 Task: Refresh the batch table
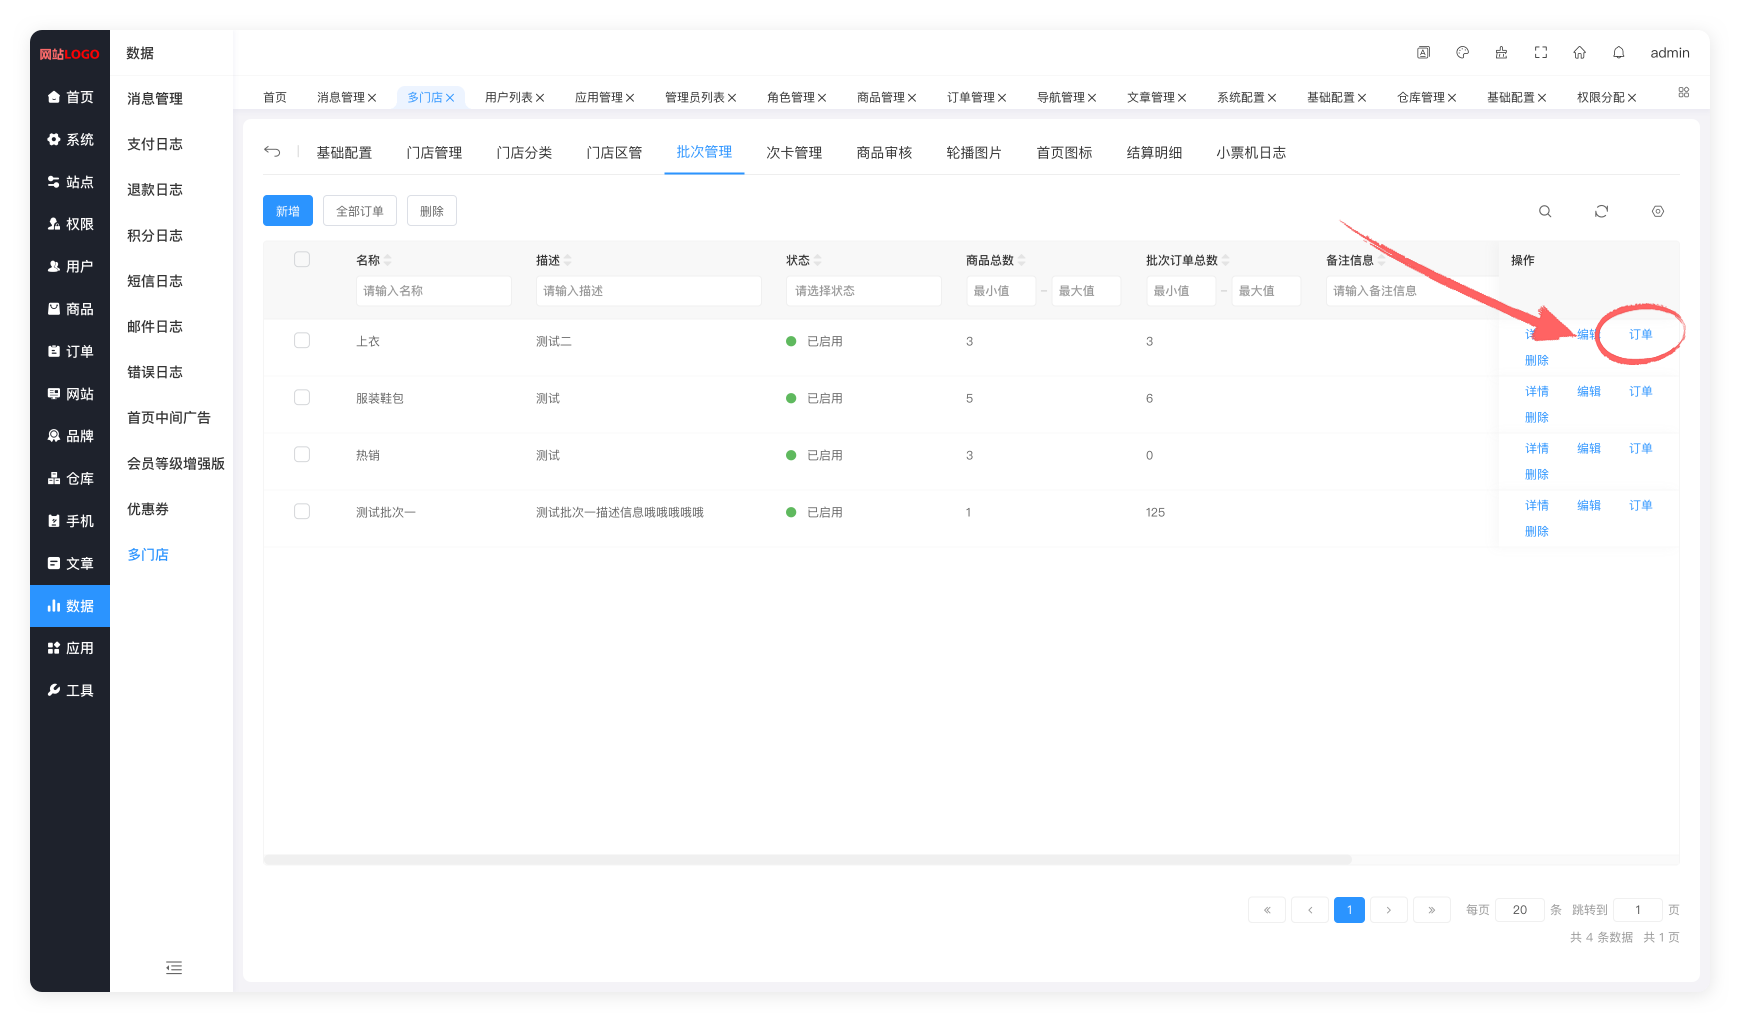[x=1601, y=211]
